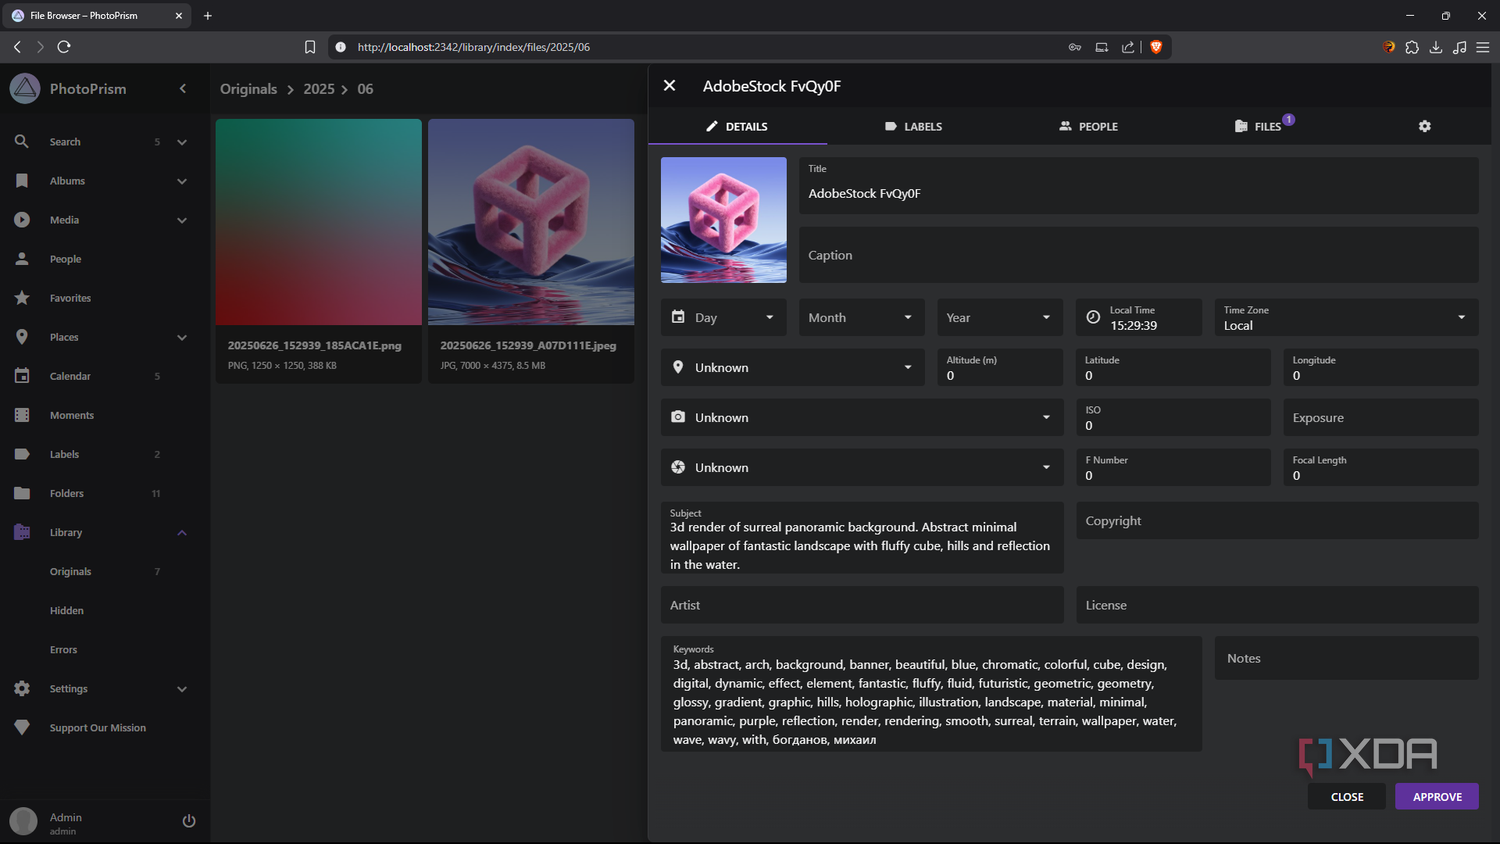
Task: Click the browser reload icon
Action: (x=64, y=47)
